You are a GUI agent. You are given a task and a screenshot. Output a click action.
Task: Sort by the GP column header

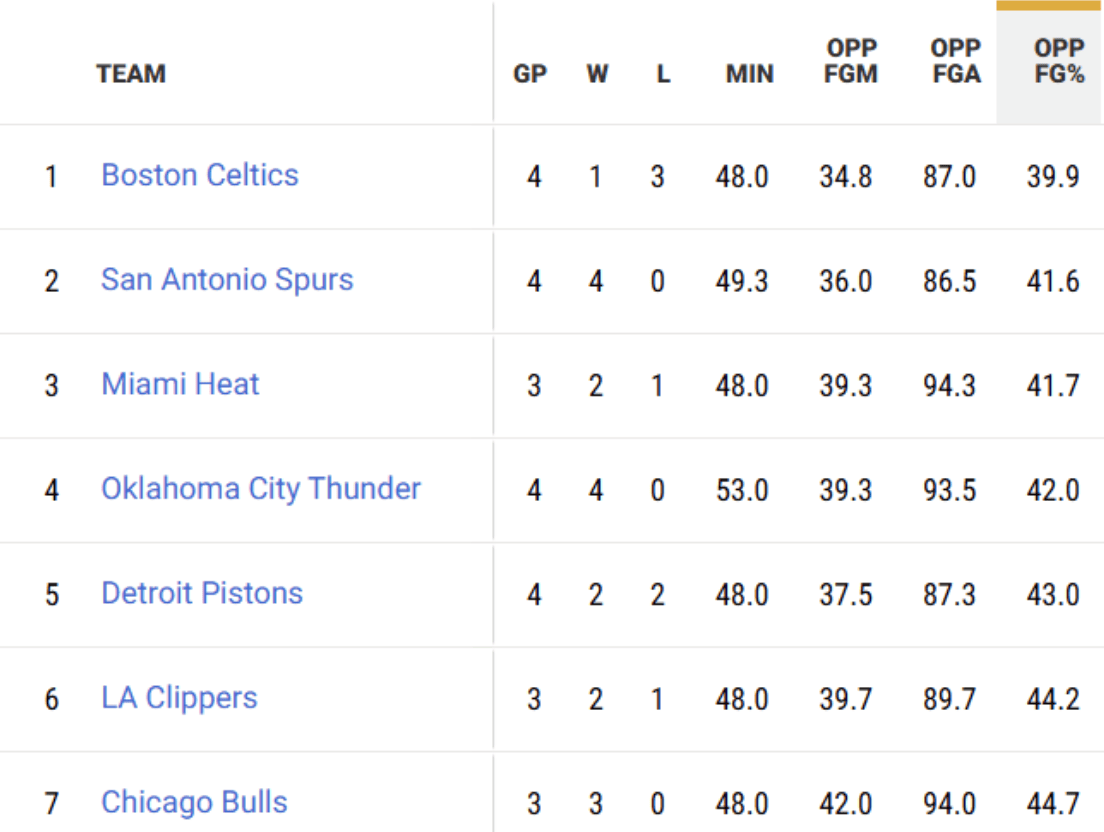530,74
